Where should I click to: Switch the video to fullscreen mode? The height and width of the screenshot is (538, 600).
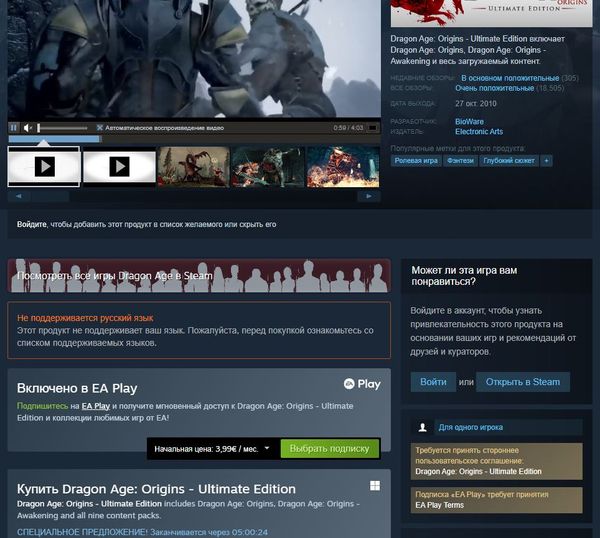pyautogui.click(x=372, y=128)
